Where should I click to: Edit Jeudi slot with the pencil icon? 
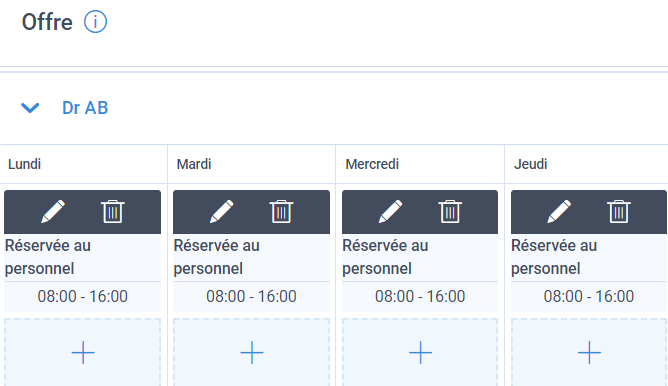click(x=559, y=211)
